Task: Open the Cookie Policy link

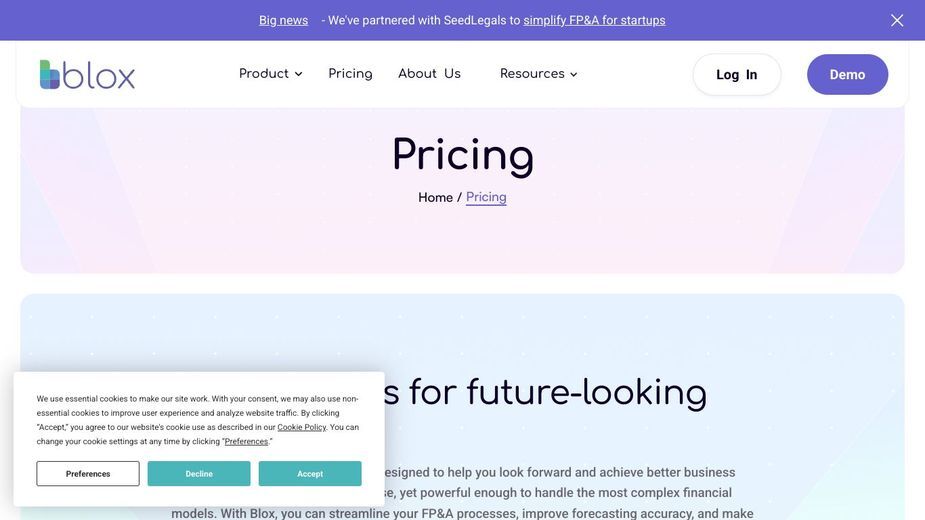Action: (301, 427)
